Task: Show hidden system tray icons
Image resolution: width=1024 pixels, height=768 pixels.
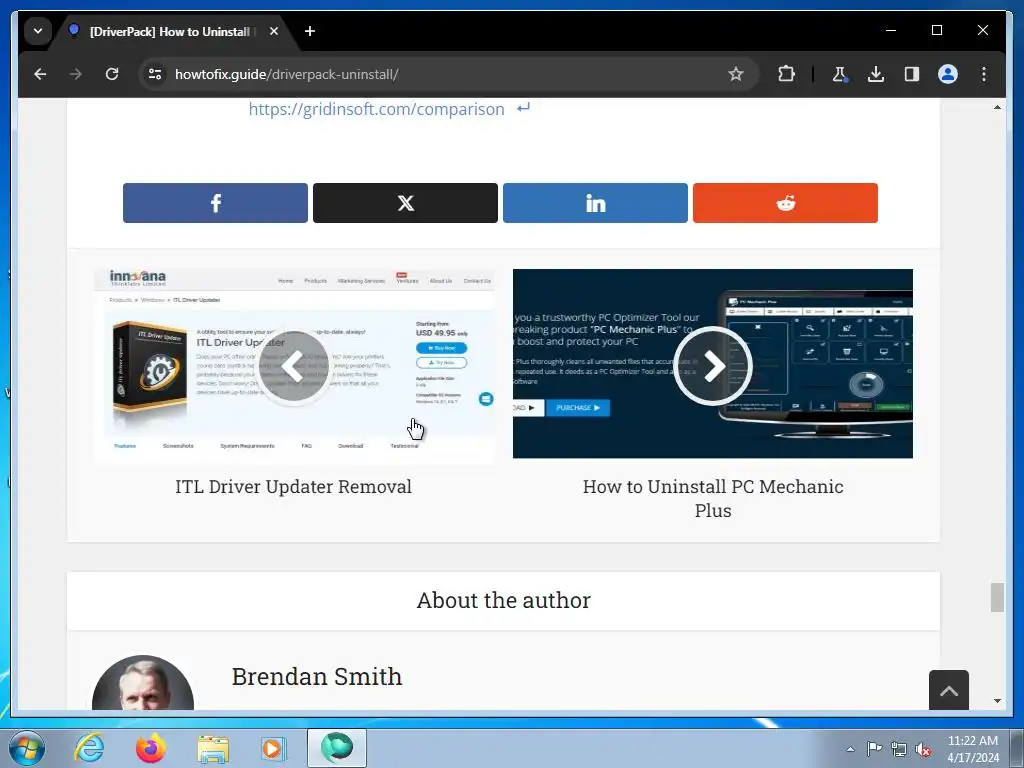Action: pyautogui.click(x=850, y=749)
